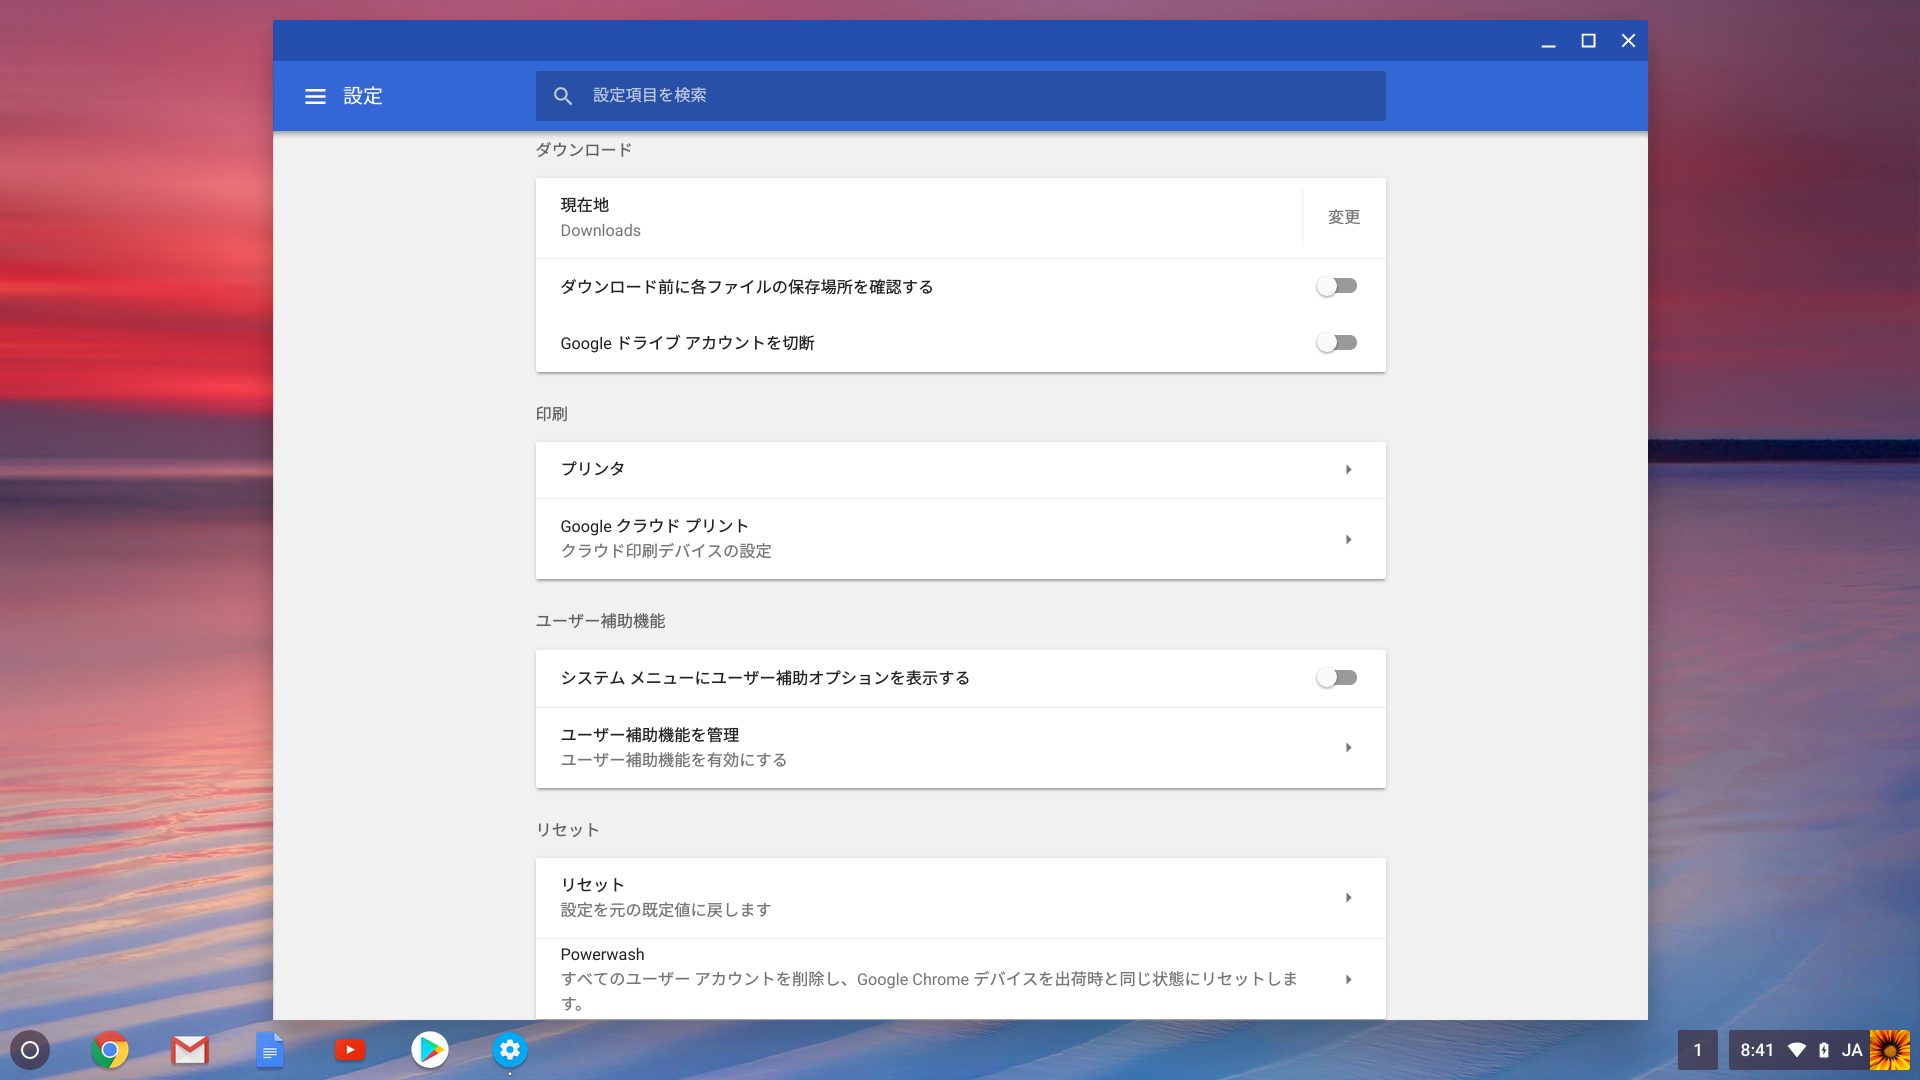The image size is (1920, 1080).
Task: Click the notification counter in the system tray
Action: click(x=1697, y=1050)
